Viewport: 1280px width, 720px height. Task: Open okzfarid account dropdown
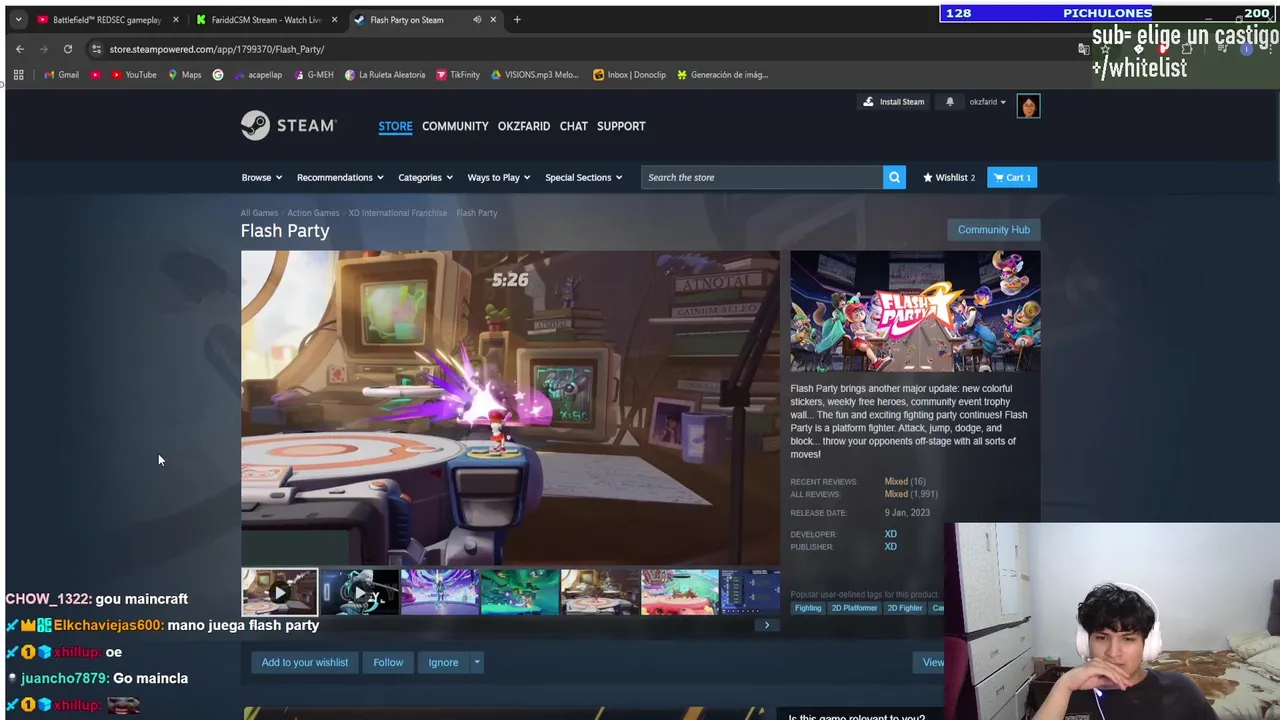point(987,101)
